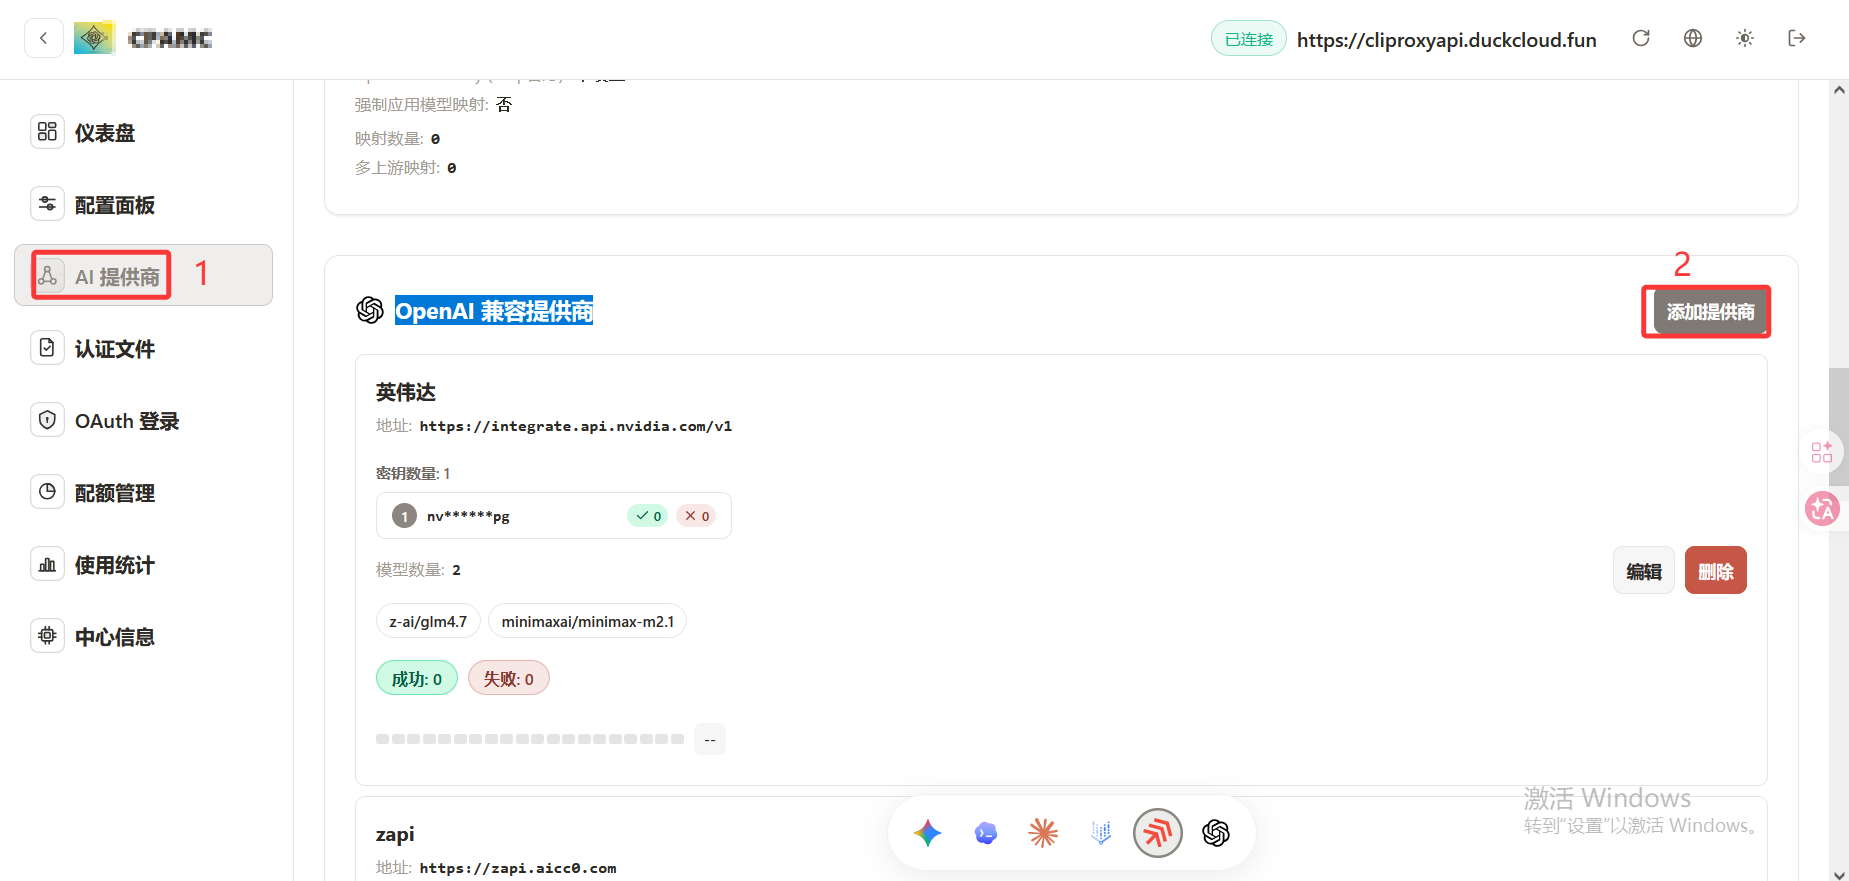Select the OpenAI icon in floating bar
Viewport: 1849px width, 881px height.
1216,833
